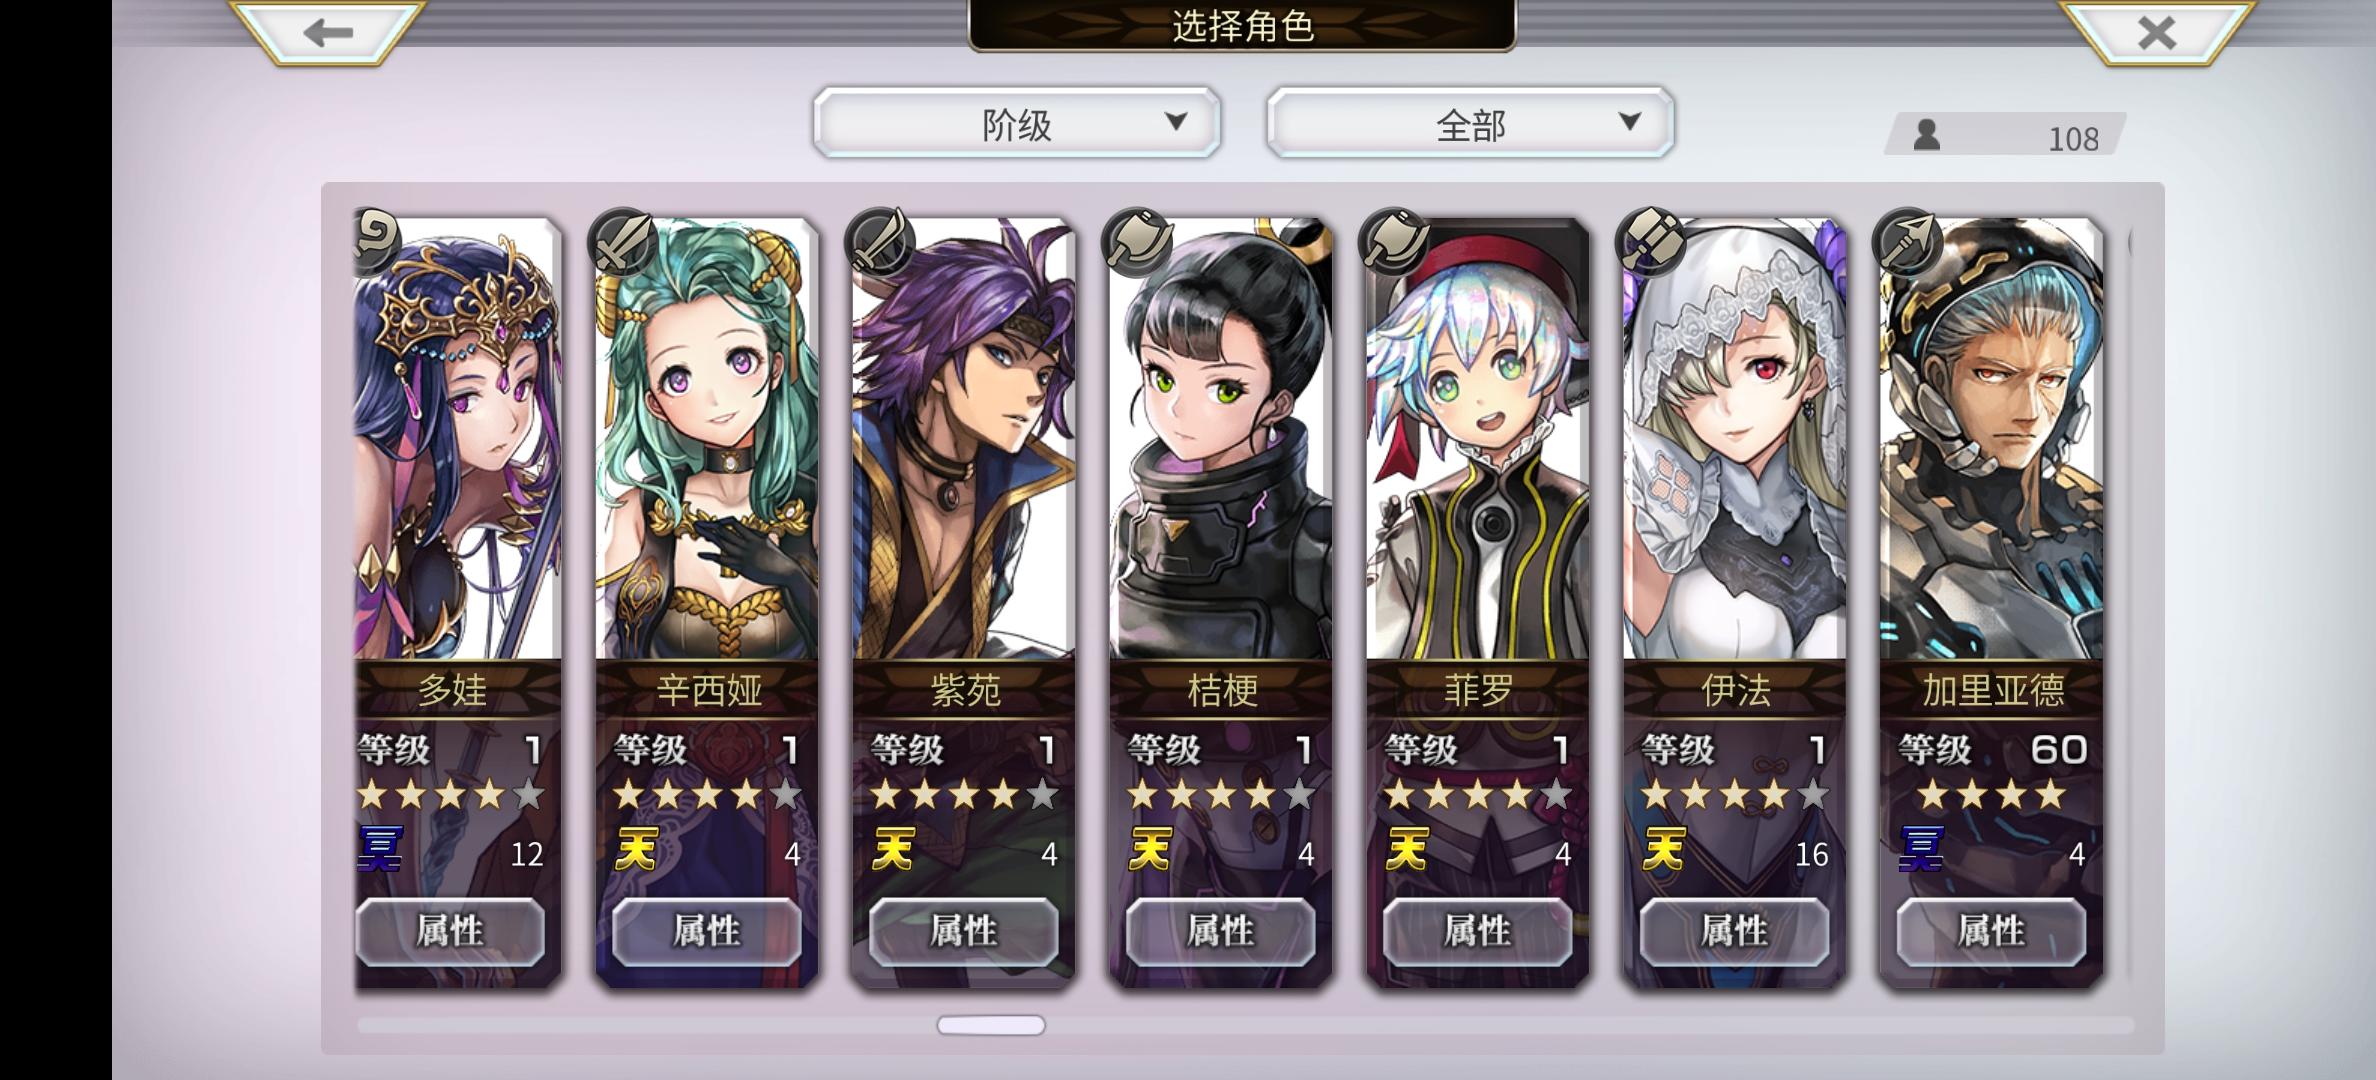Tap the katana weapon icon on 紫苑's card
The height and width of the screenshot is (1080, 2376).
878,241
